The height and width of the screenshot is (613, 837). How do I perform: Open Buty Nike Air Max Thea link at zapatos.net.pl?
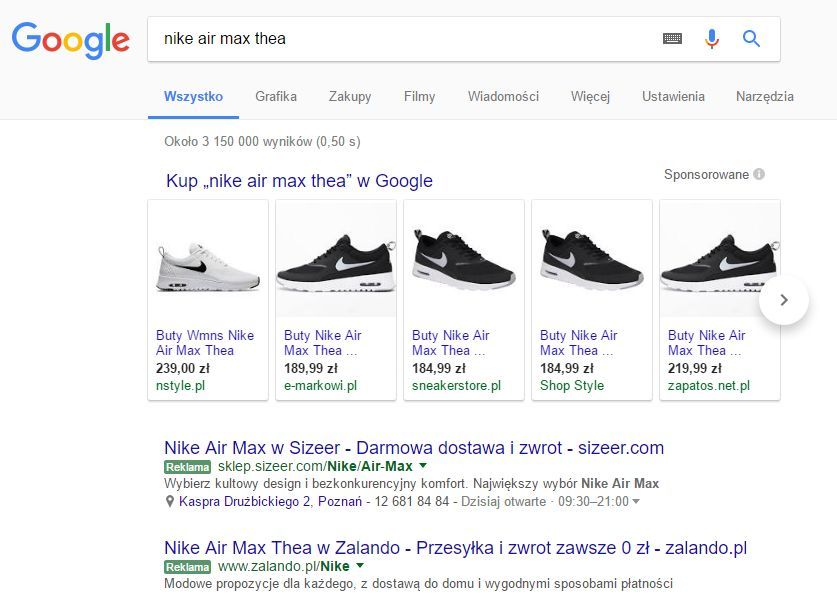[706, 343]
